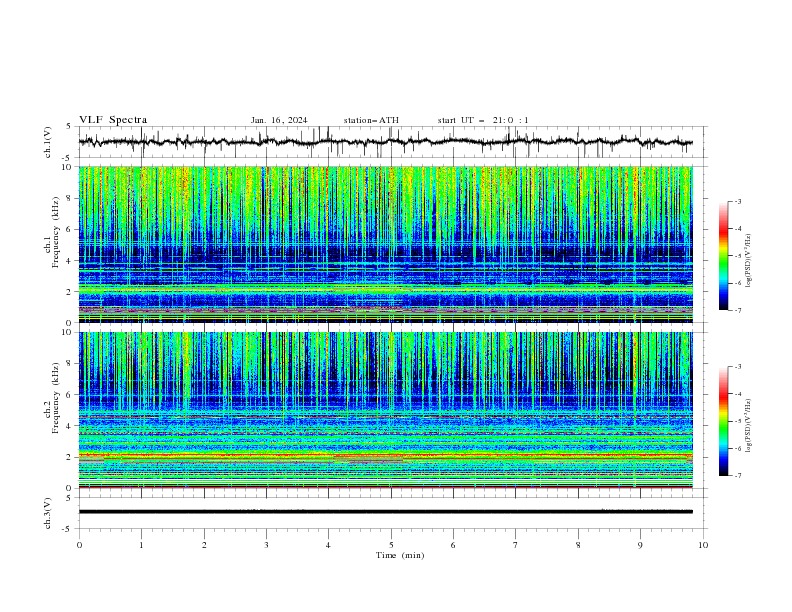Click the '8' time axis tick label
Image resolution: width=792 pixels, height=612 pixels.
coord(578,545)
